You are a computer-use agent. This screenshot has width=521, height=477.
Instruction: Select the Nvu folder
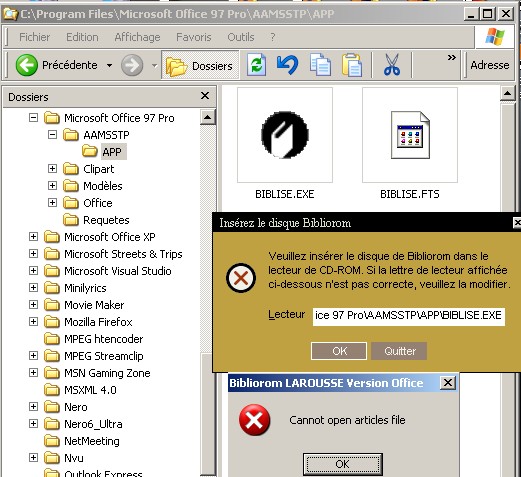pos(74,458)
